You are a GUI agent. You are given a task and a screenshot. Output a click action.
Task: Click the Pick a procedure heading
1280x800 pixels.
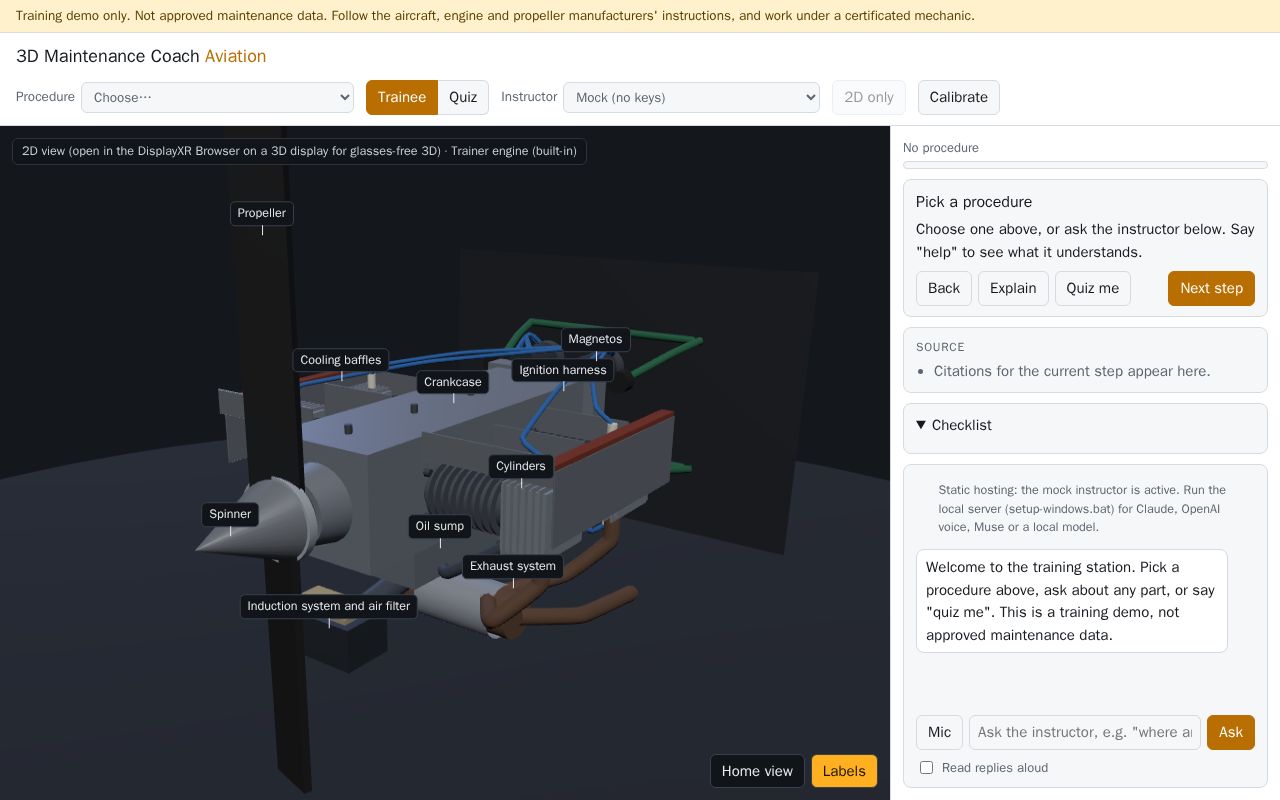point(974,202)
